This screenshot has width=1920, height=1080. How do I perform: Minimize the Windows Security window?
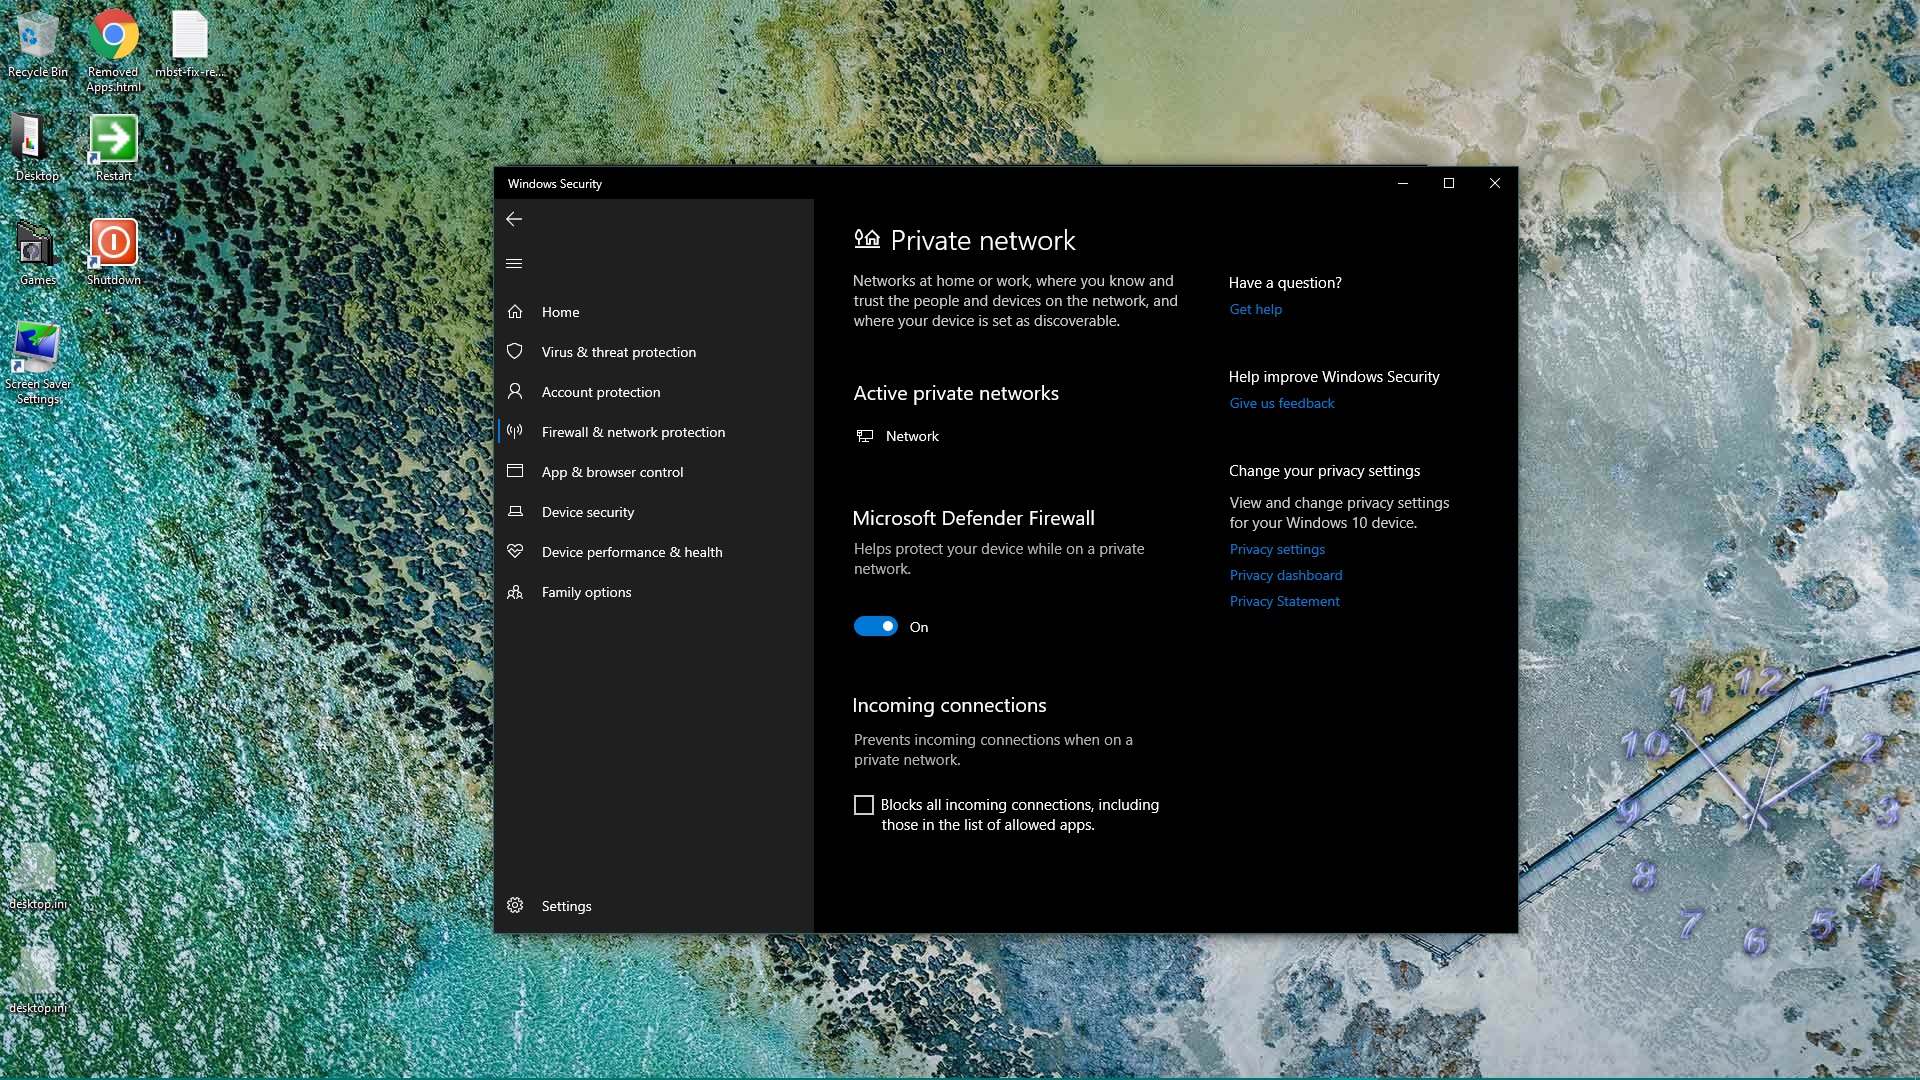pyautogui.click(x=1403, y=183)
